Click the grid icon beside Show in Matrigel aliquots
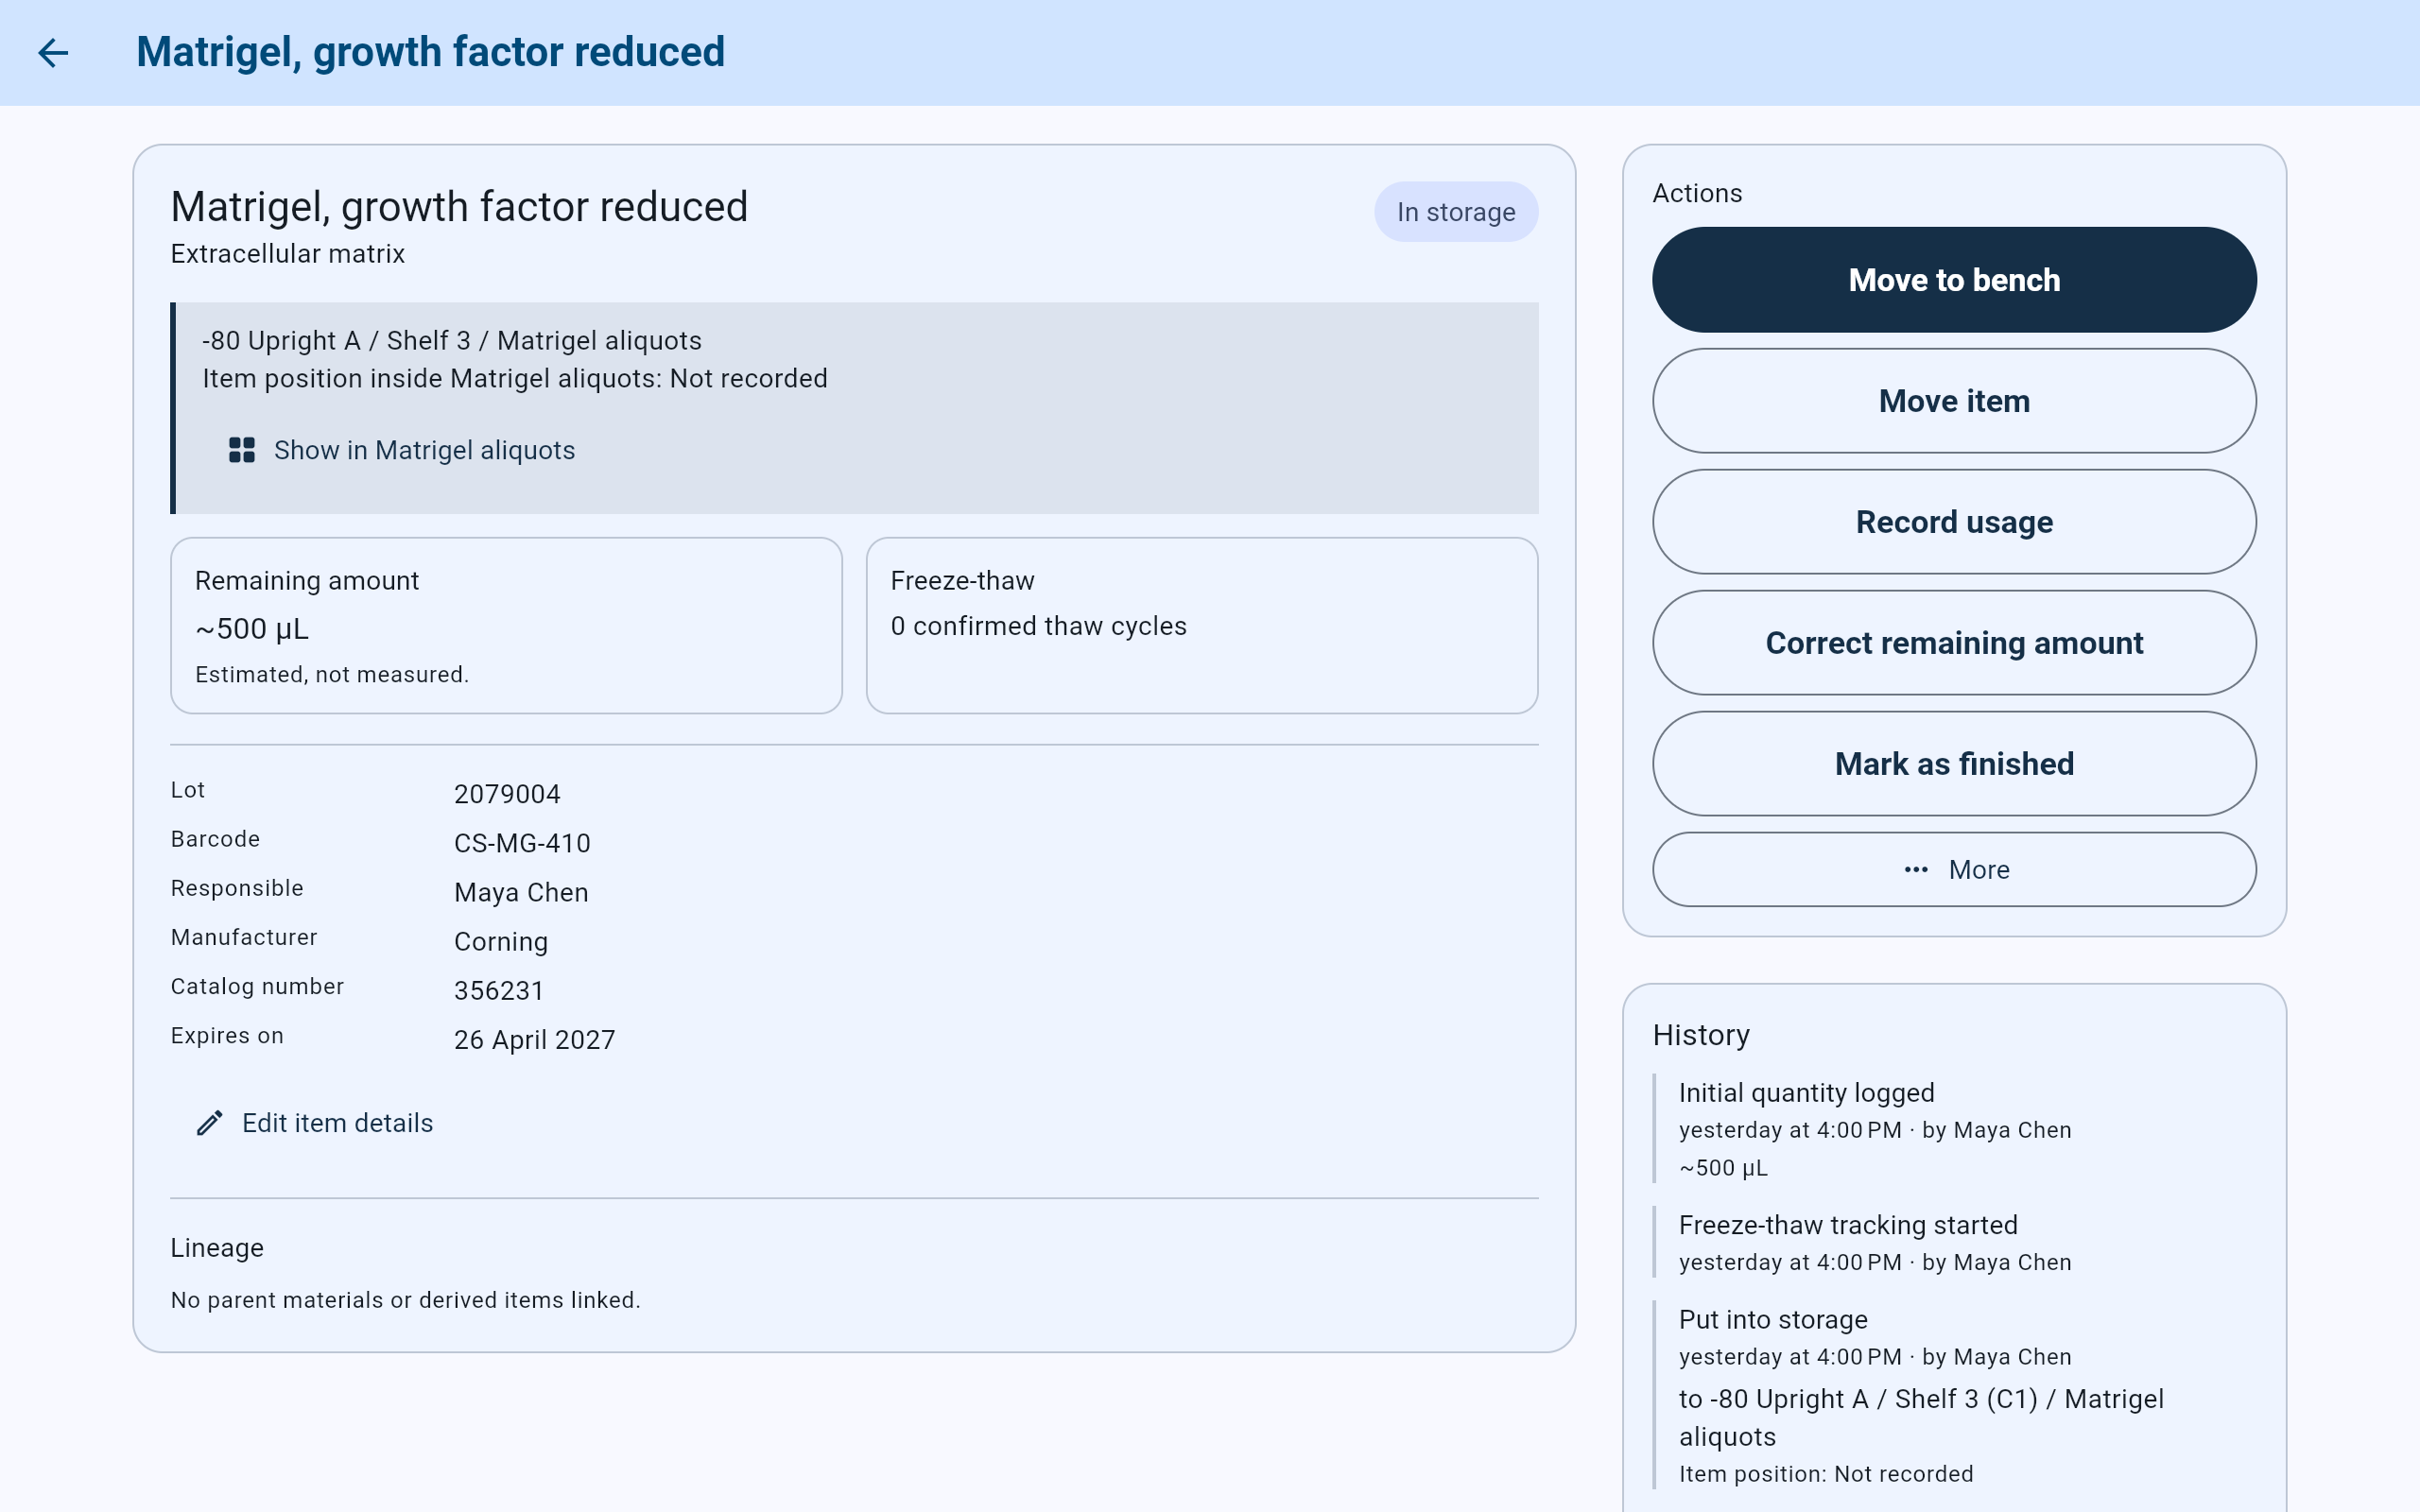This screenshot has width=2420, height=1512. tap(242, 450)
